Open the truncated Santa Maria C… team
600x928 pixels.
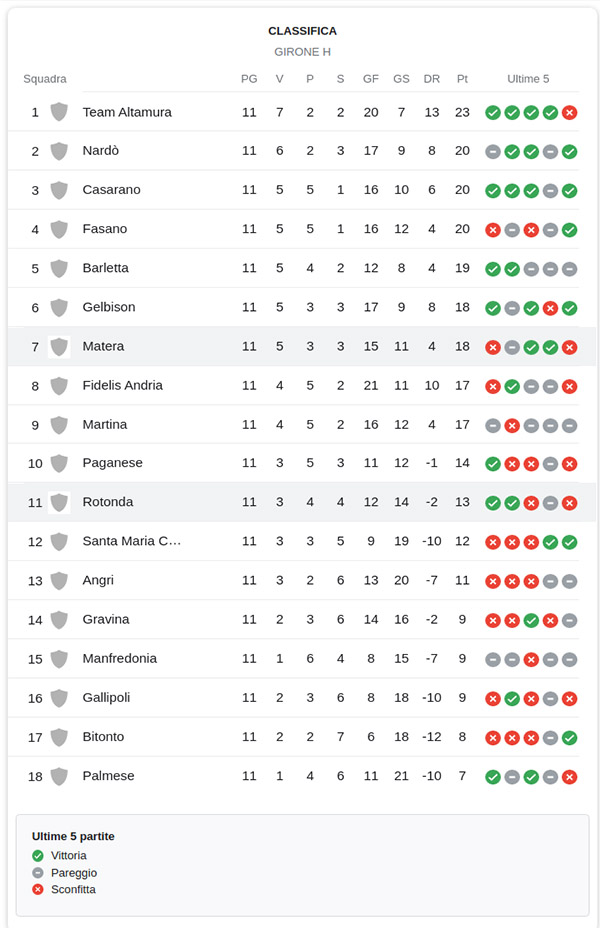[x=131, y=541]
